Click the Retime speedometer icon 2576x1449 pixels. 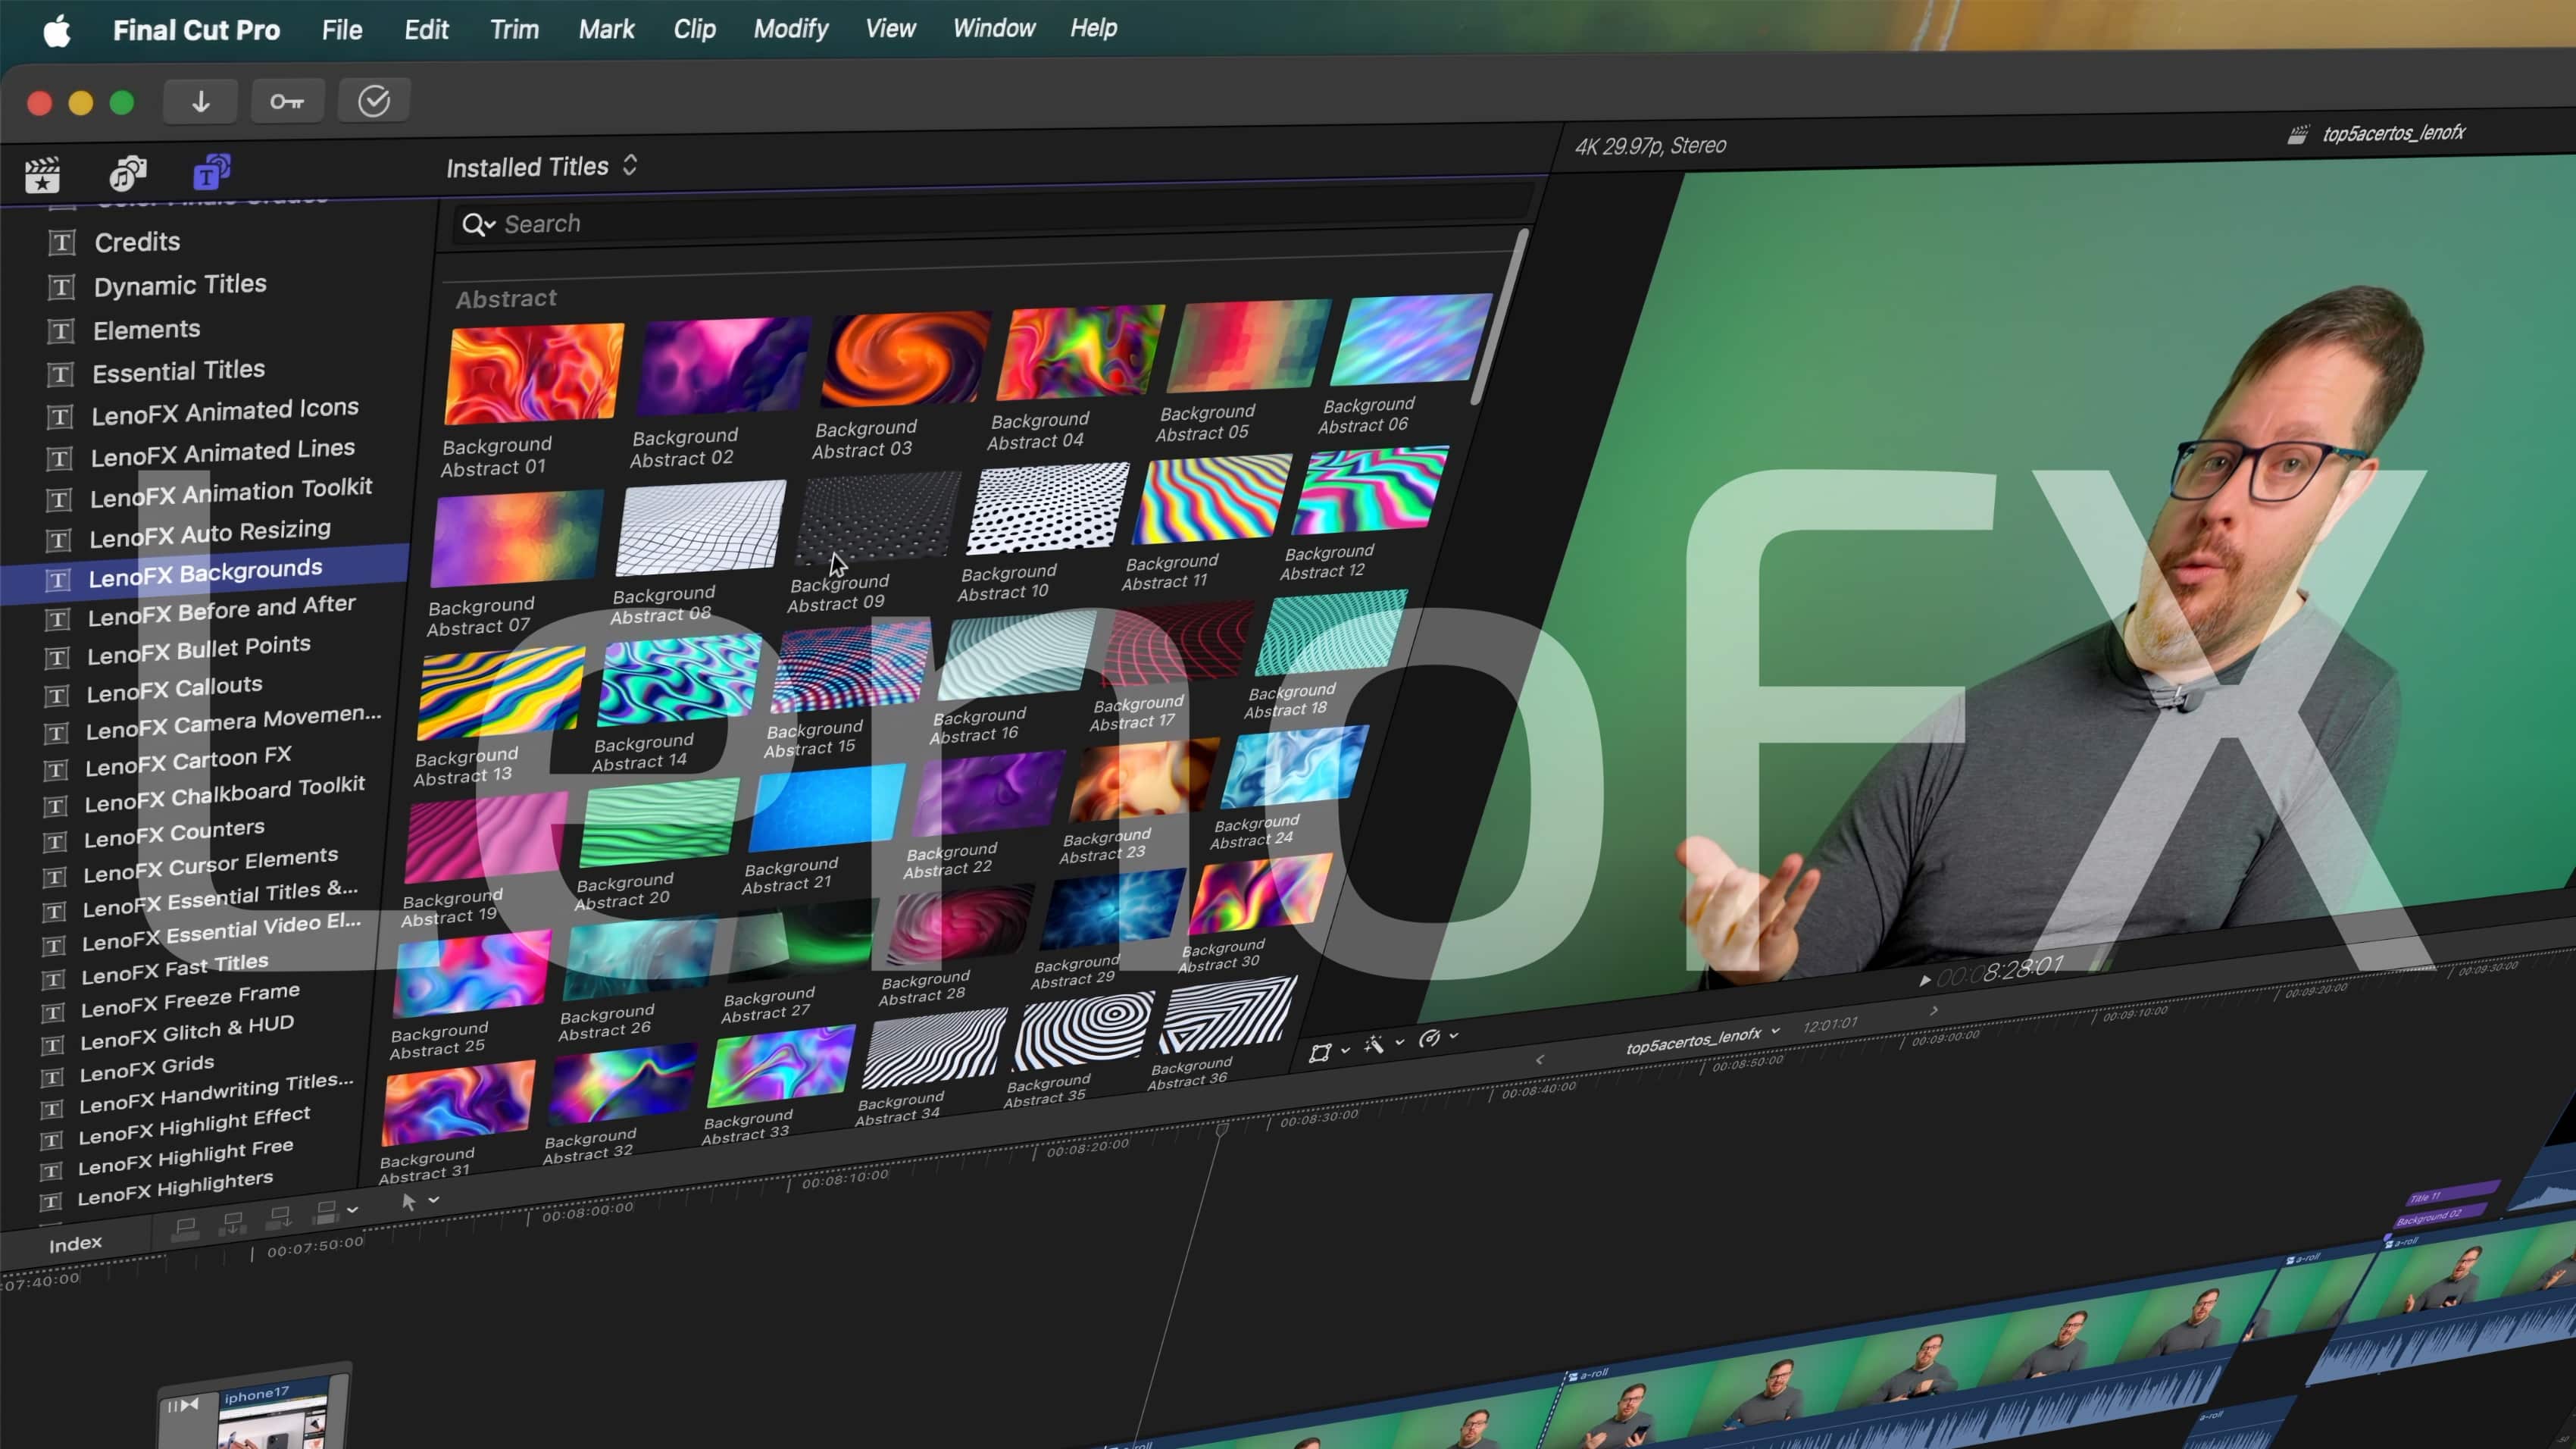tap(1429, 1039)
